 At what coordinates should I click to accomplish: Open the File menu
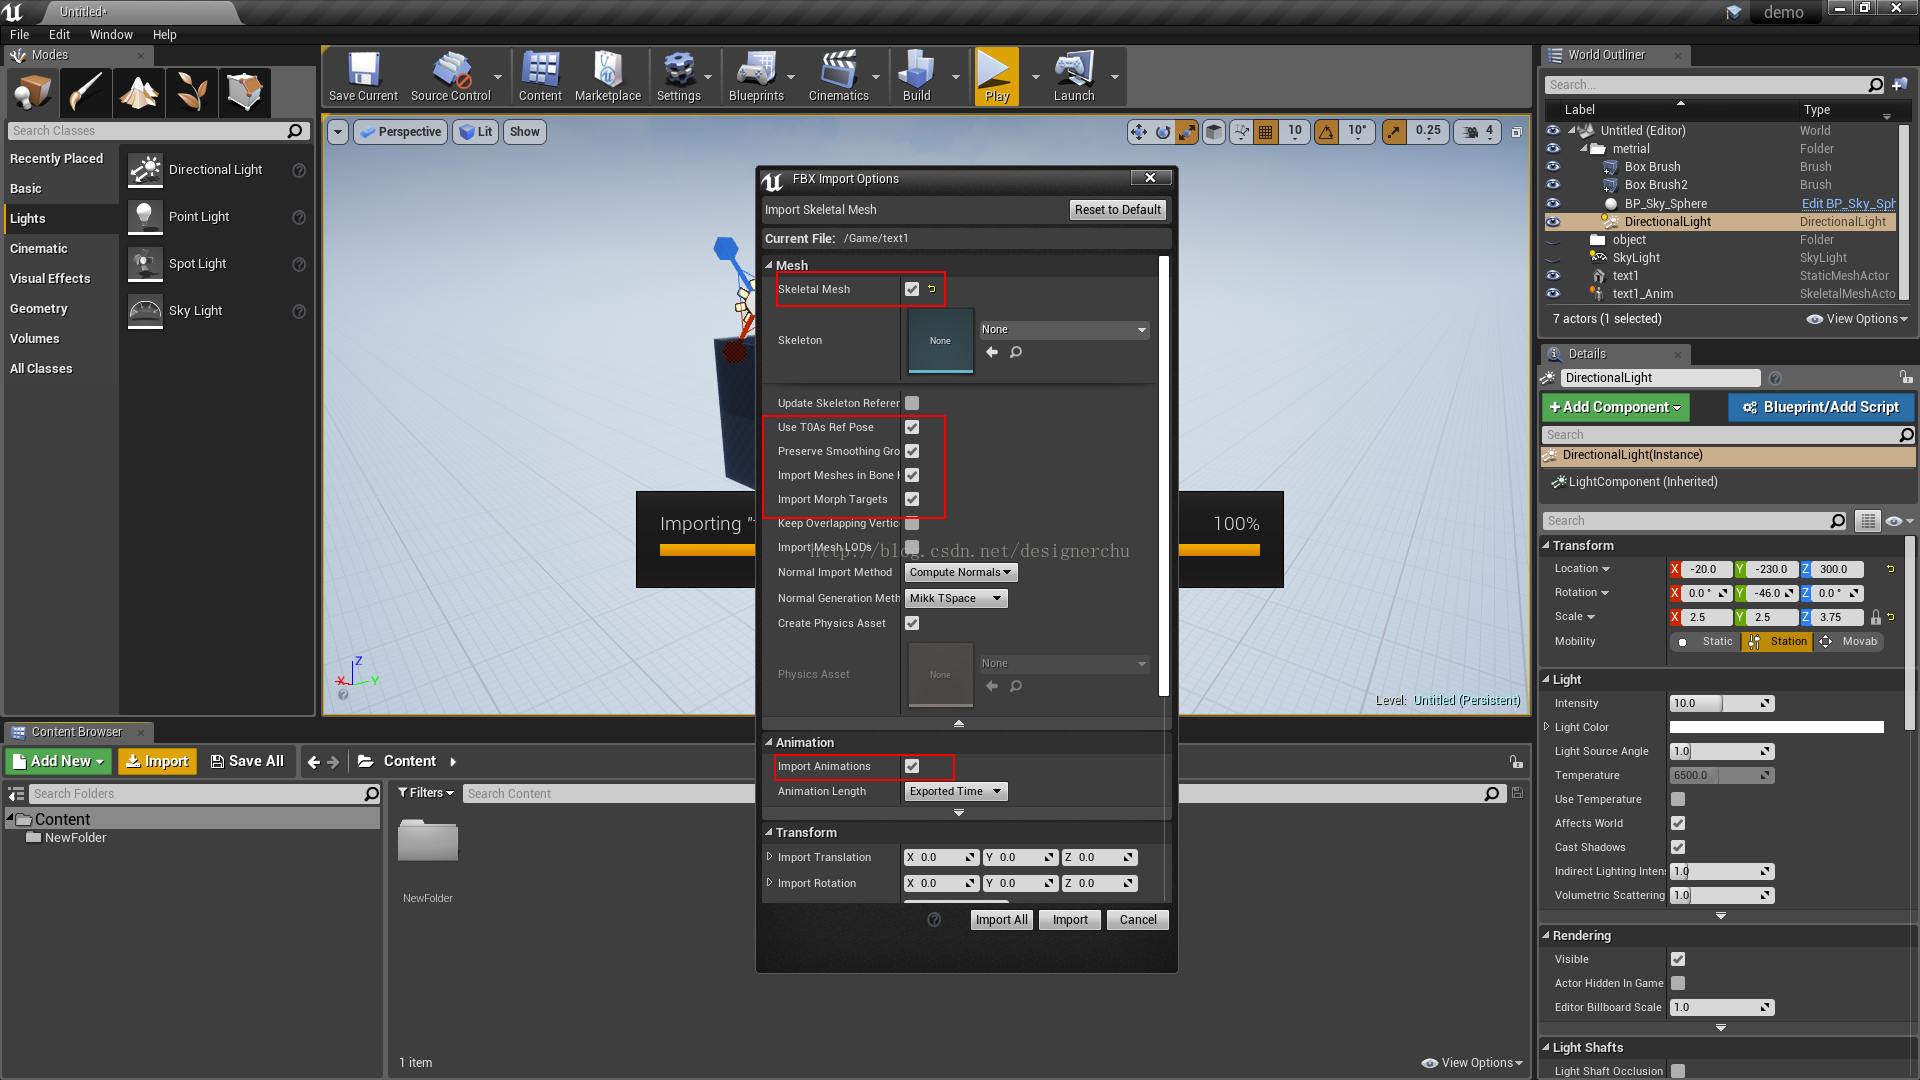click(19, 35)
